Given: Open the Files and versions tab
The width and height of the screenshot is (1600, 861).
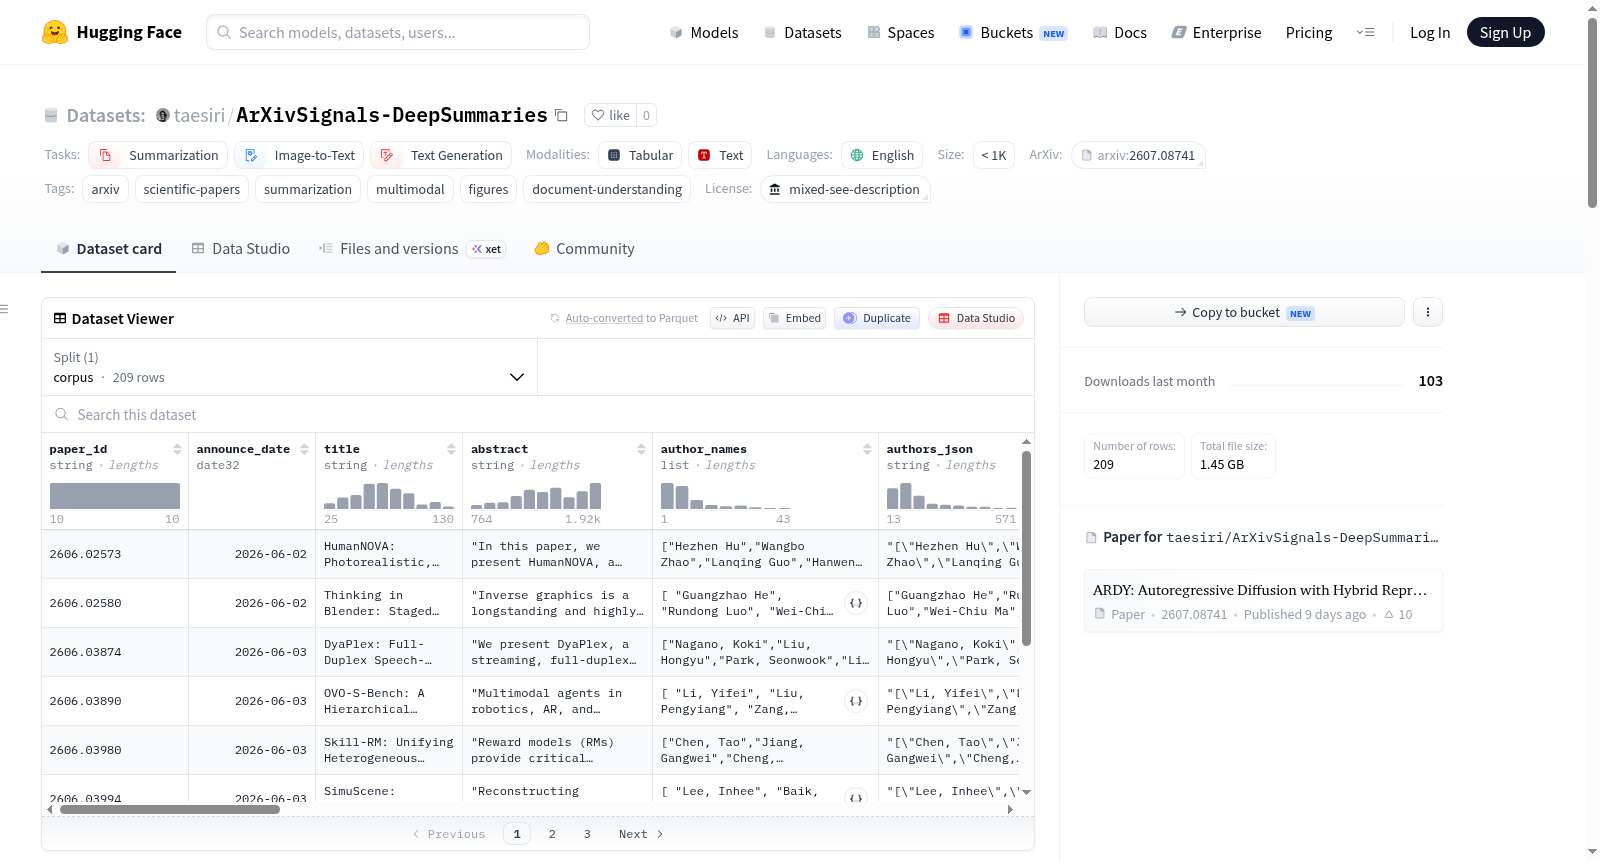Looking at the screenshot, I should point(412,249).
